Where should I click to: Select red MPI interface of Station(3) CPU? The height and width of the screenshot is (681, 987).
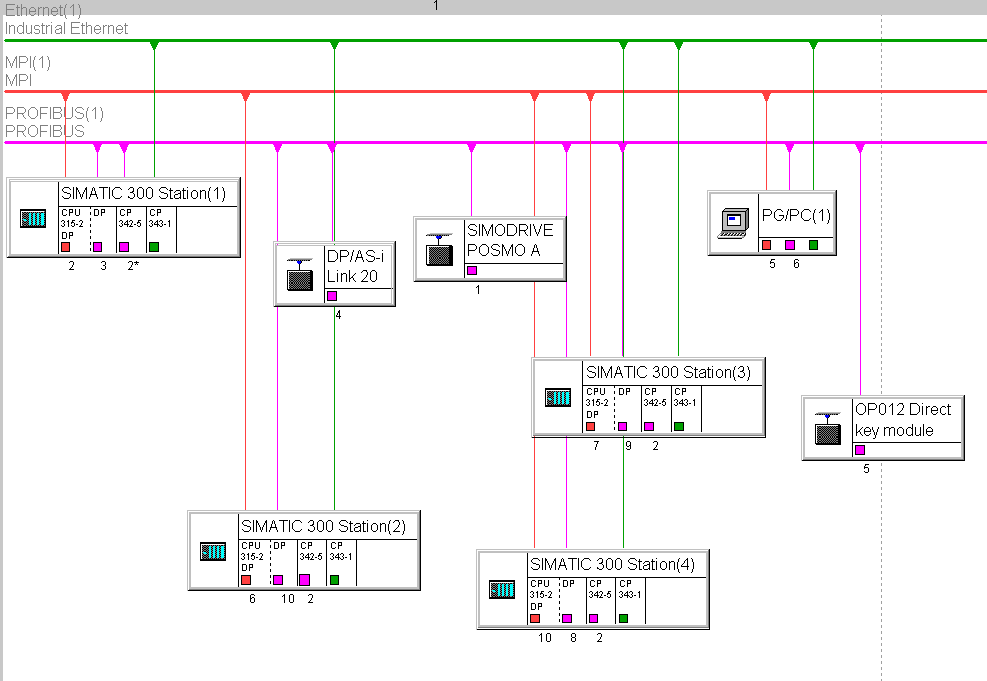coord(590,426)
